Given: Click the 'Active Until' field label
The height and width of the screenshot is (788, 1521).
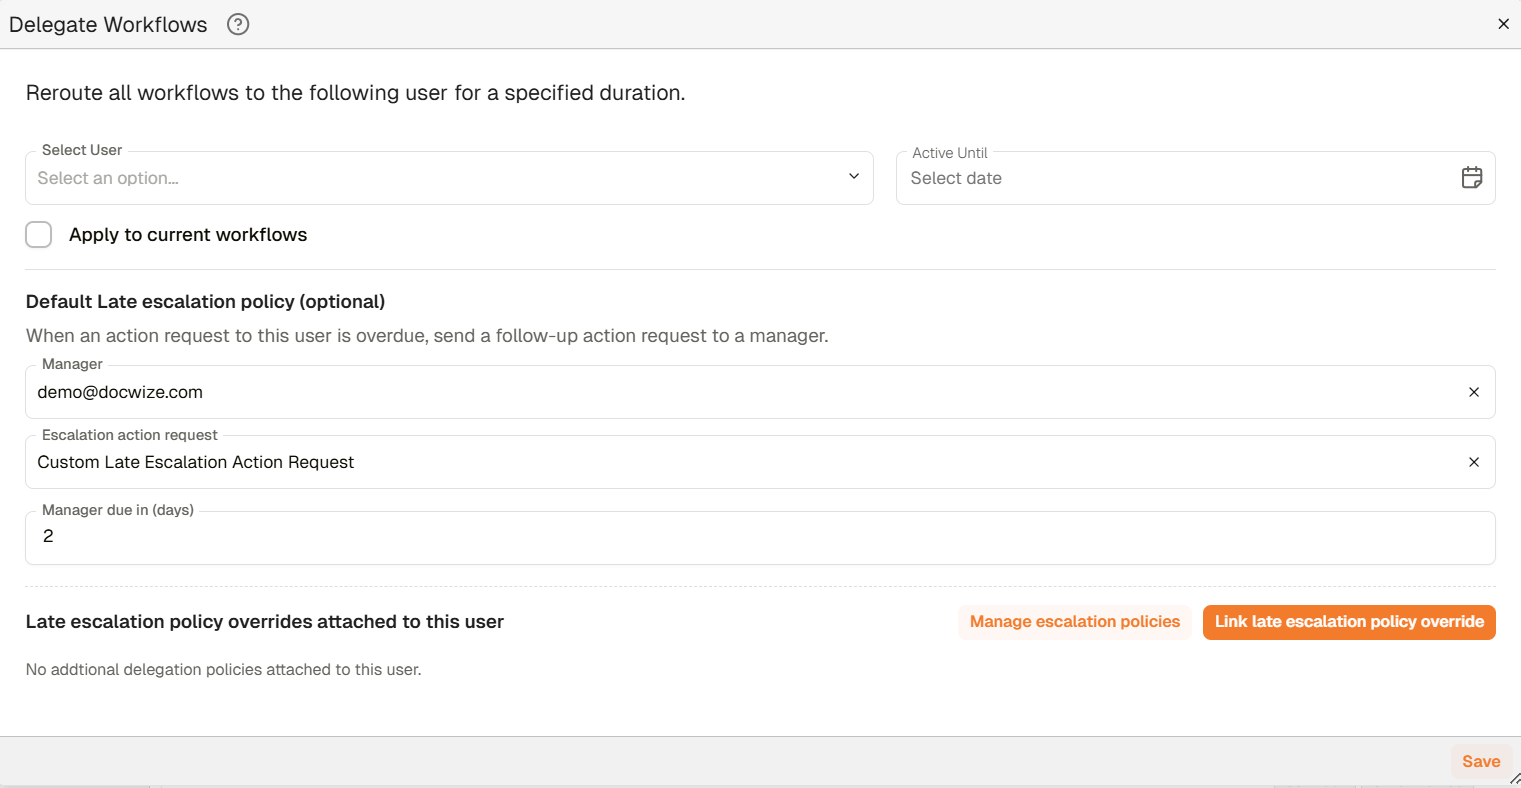Looking at the screenshot, I should point(949,153).
